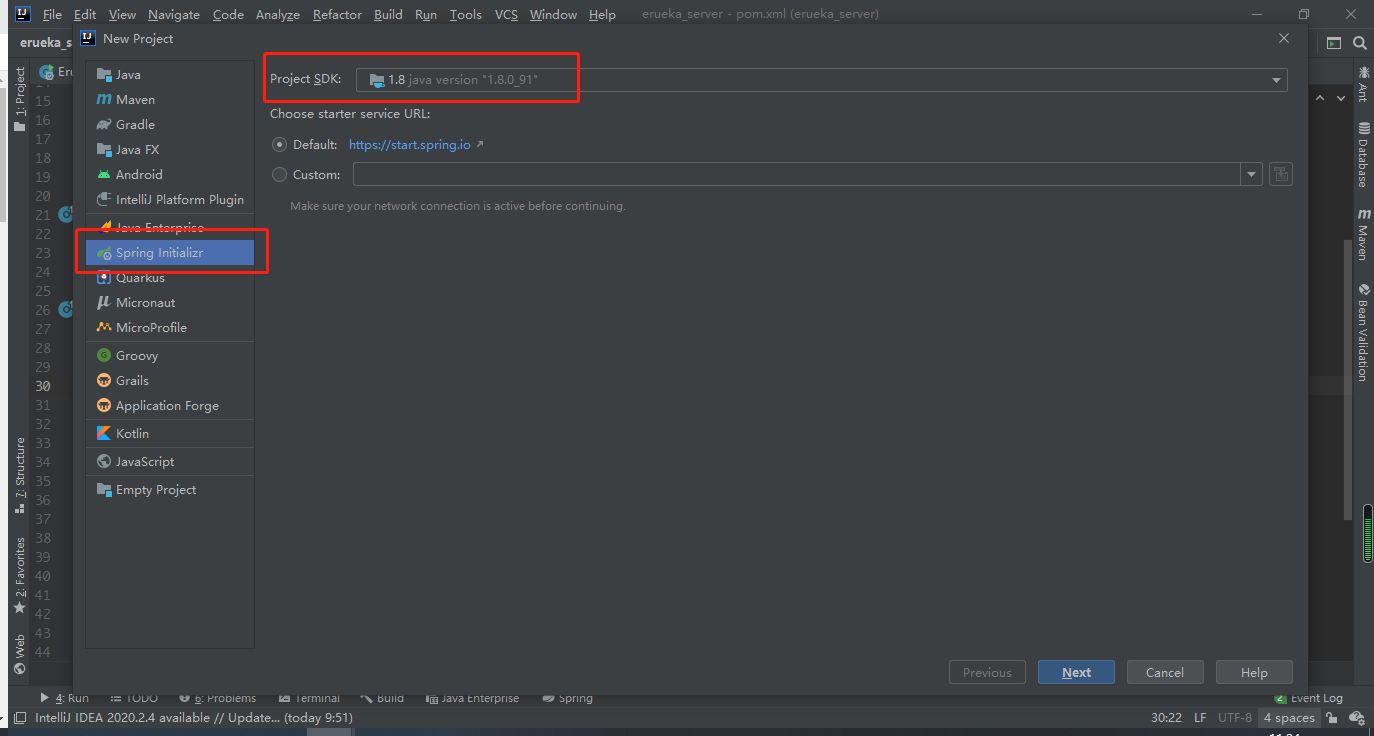Open the File menu
This screenshot has height=736, width=1374.
[52, 14]
